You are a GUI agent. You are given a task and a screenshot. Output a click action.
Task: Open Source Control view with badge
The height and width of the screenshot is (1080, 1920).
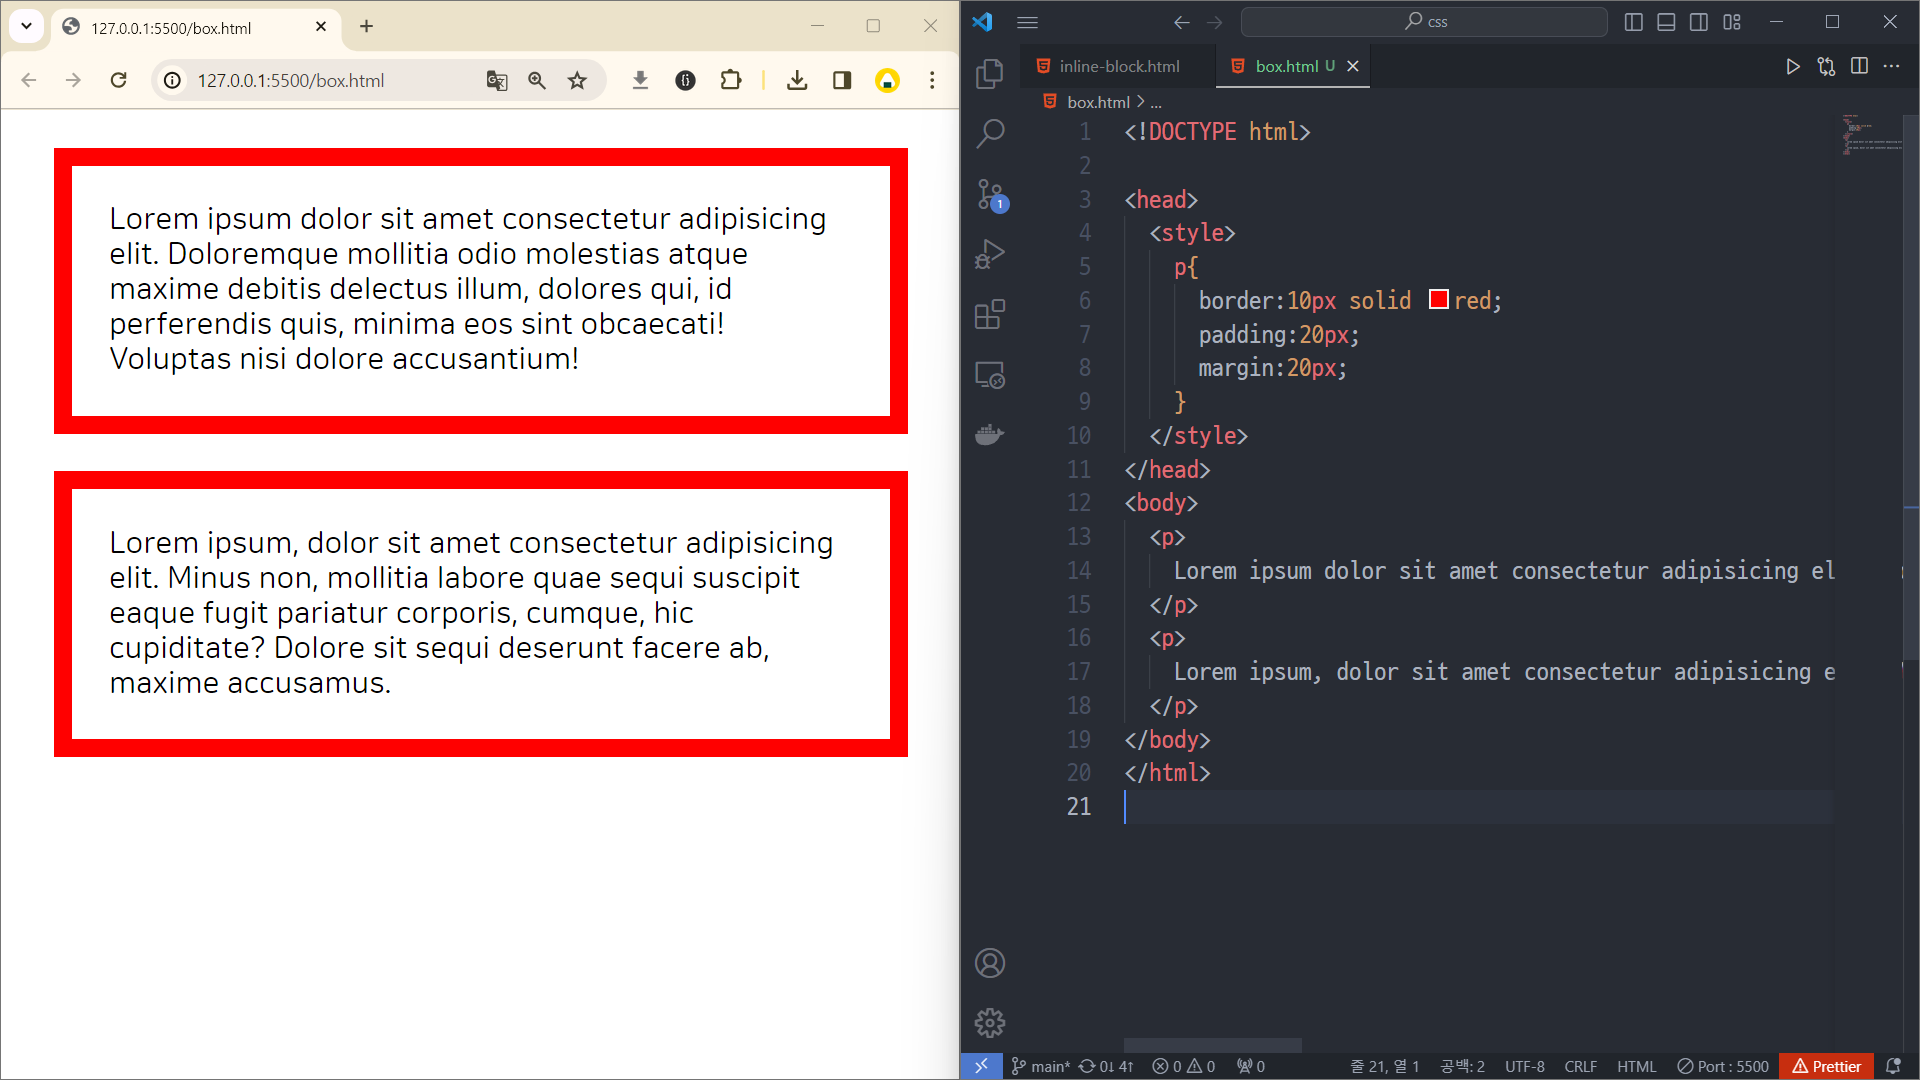point(989,194)
